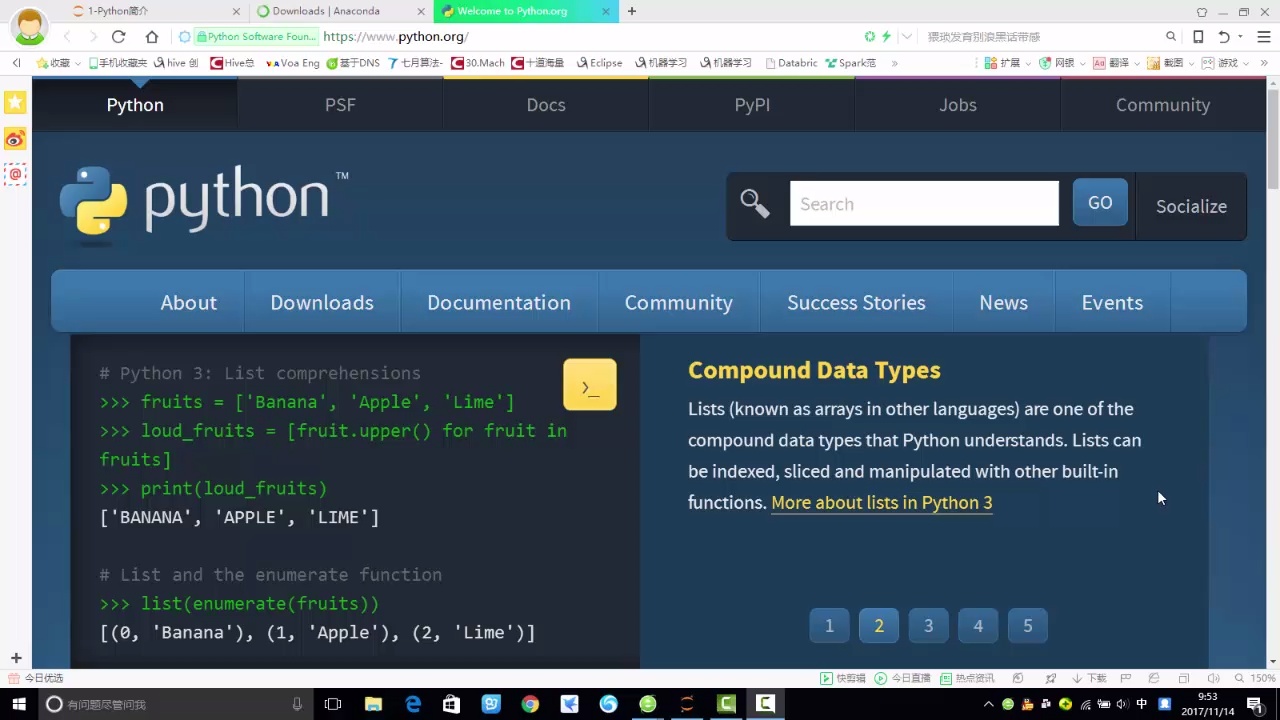Screen dimensions: 1280x720
Task: Open Task View on the taskbar
Action: tap(333, 704)
